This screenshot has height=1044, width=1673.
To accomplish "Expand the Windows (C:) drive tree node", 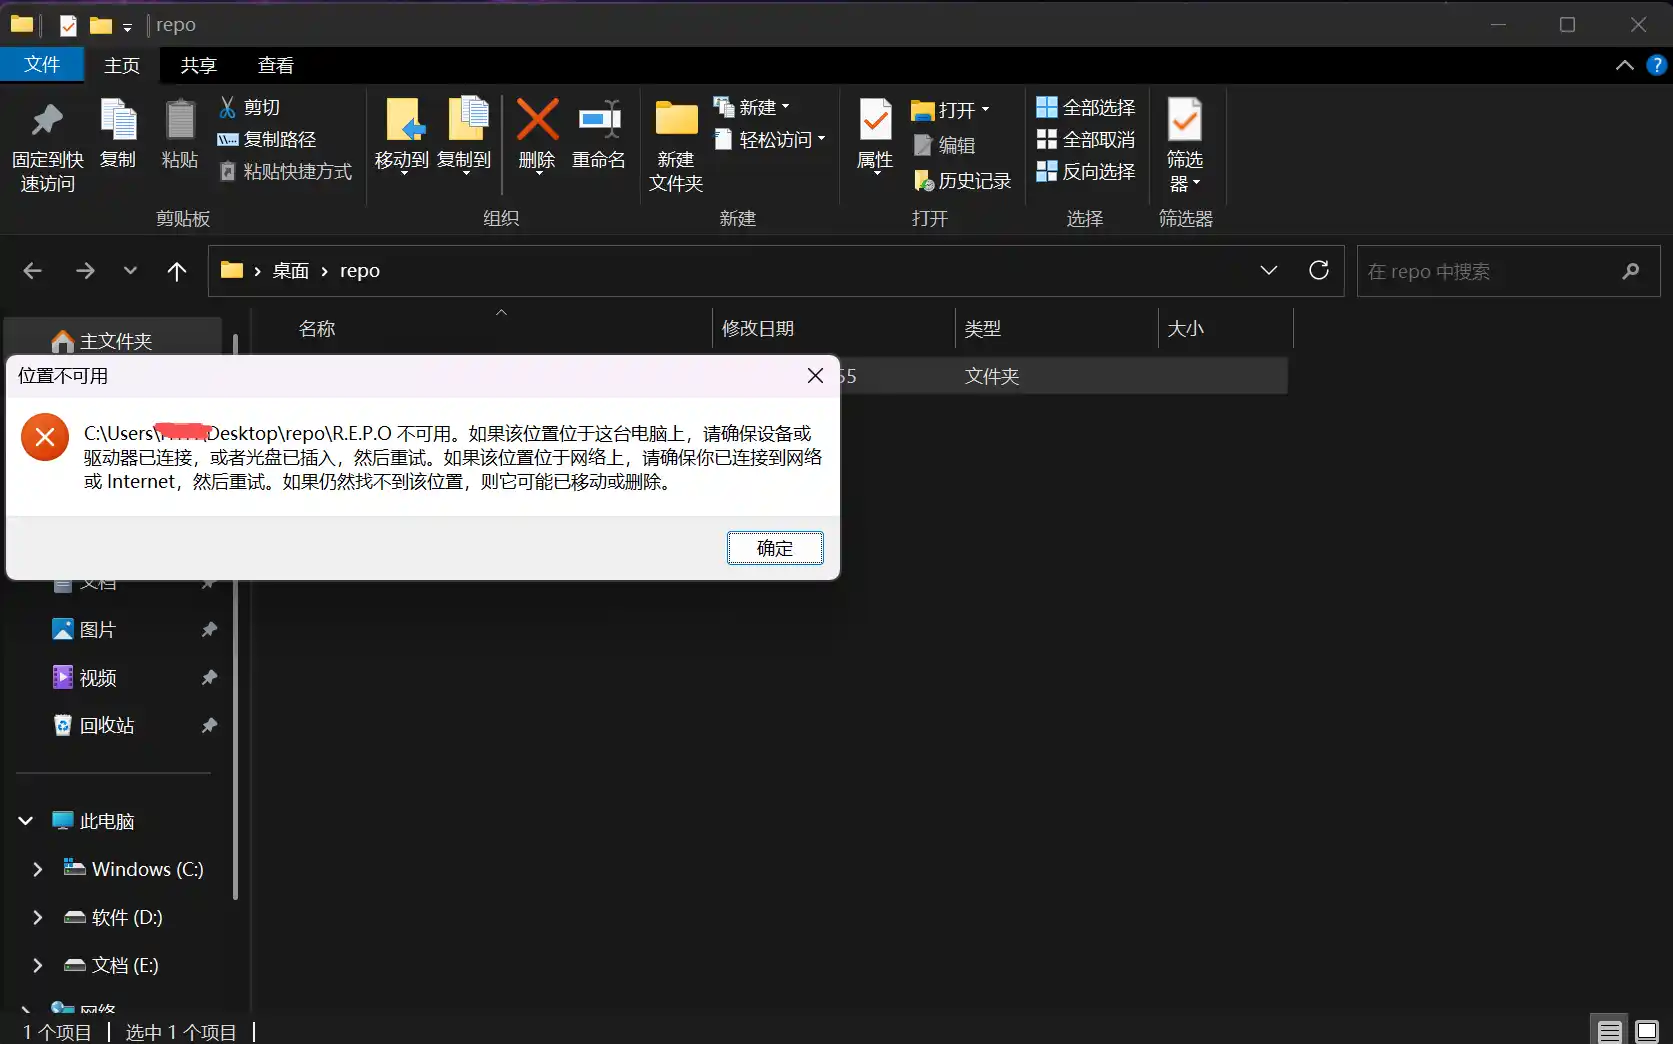I will click(37, 869).
